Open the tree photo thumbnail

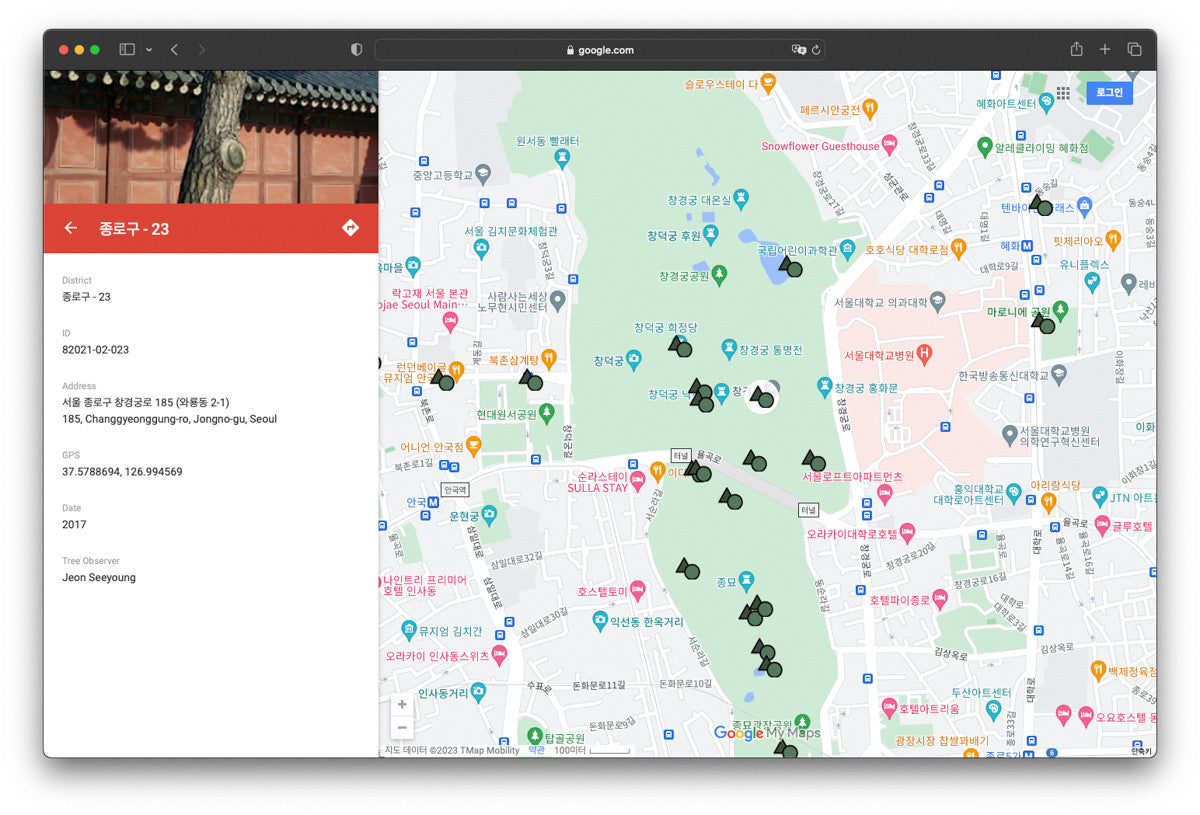pyautogui.click(x=211, y=137)
